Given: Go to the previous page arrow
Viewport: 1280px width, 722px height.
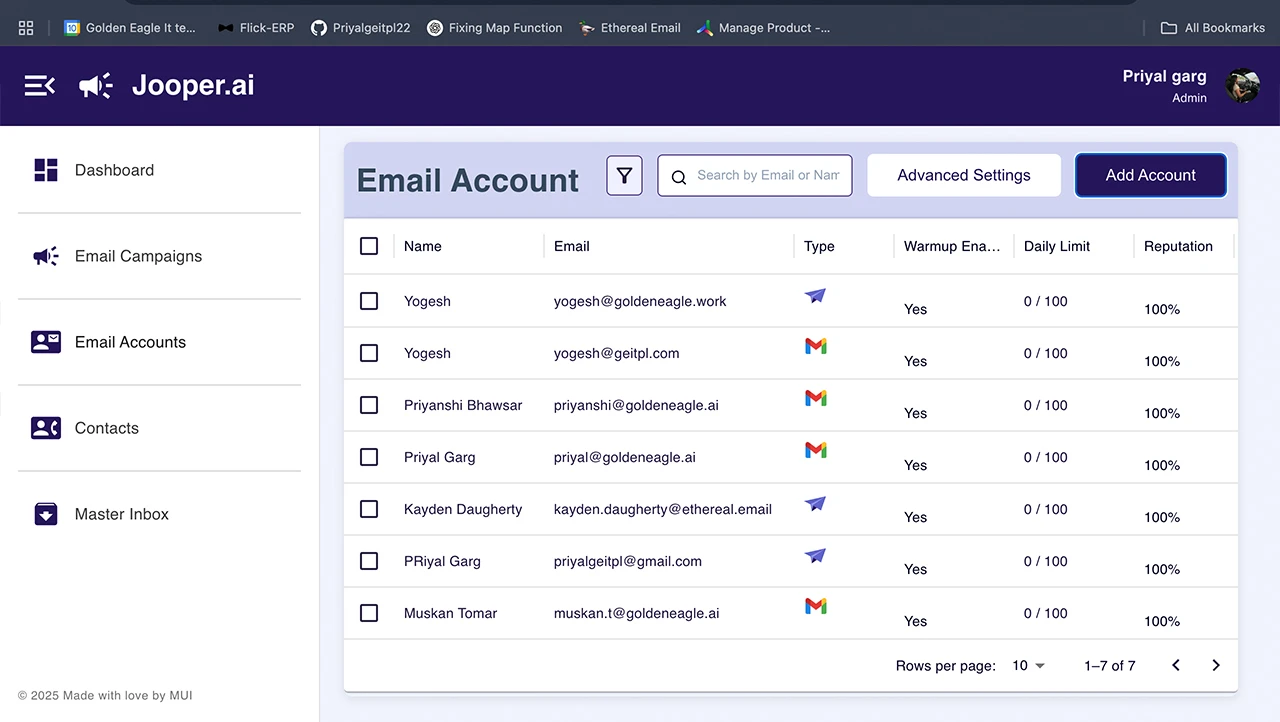Looking at the screenshot, I should 1176,665.
